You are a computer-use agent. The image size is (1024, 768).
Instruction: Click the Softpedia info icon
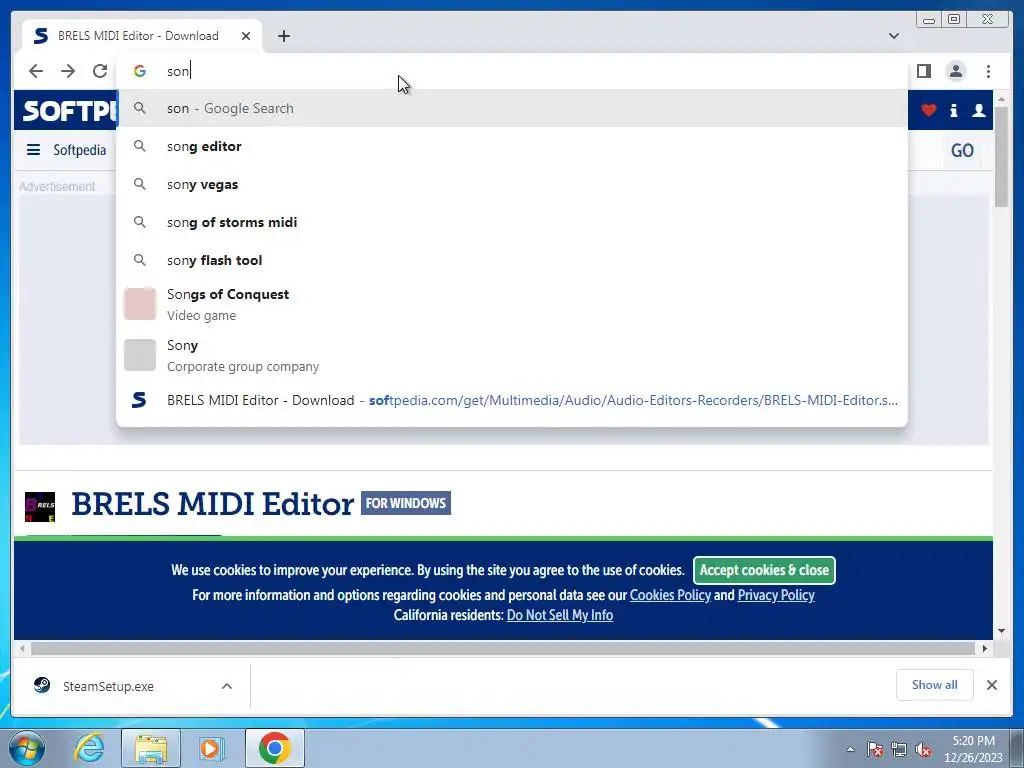pos(953,110)
